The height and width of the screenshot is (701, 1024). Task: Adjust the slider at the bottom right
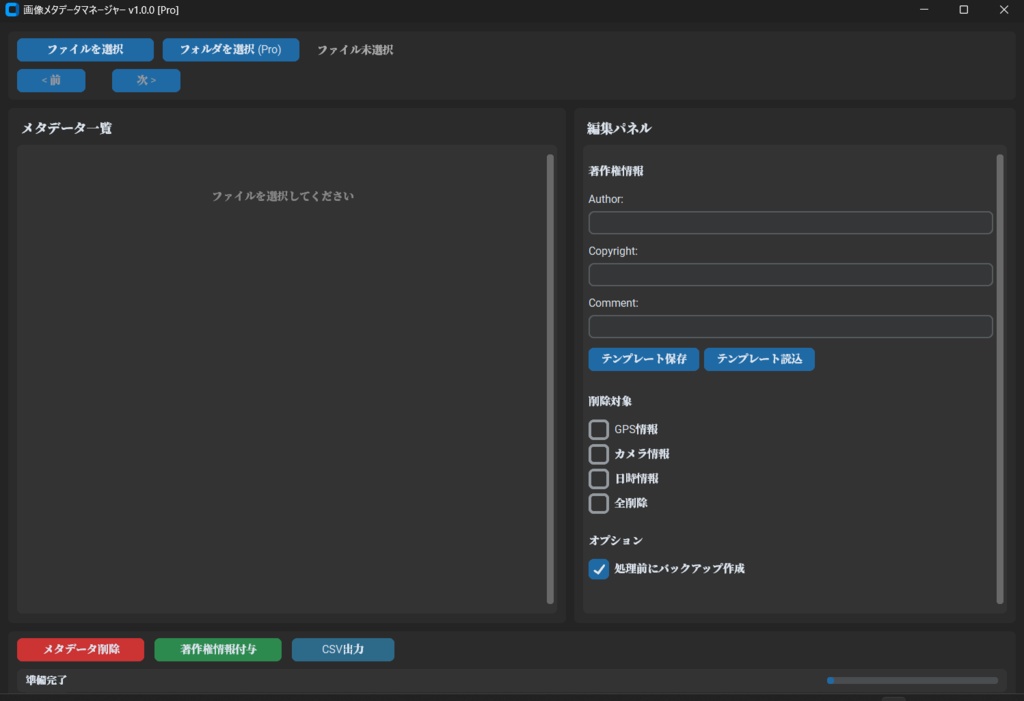coord(830,680)
